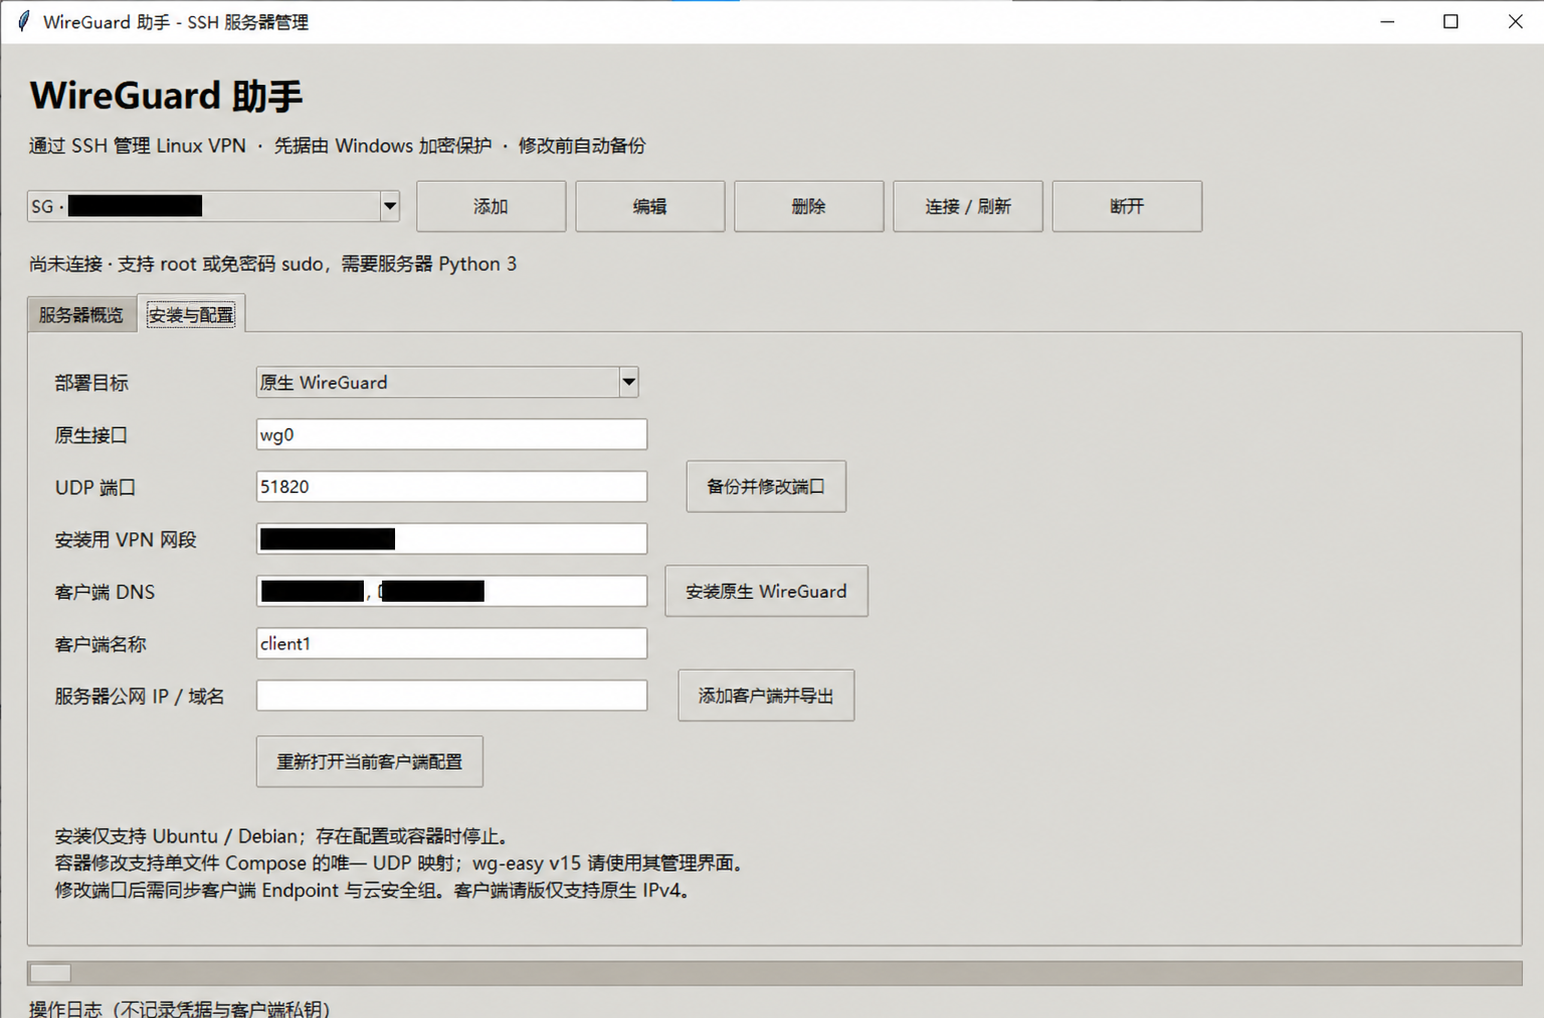The width and height of the screenshot is (1544, 1018).
Task: Click the 部署目标 label
Action: coord(92,383)
